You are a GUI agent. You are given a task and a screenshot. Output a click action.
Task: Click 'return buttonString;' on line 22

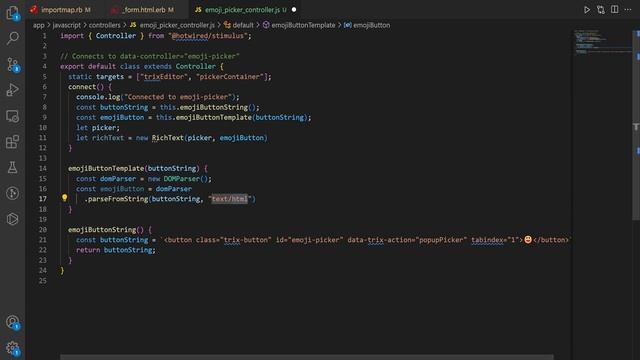point(116,250)
